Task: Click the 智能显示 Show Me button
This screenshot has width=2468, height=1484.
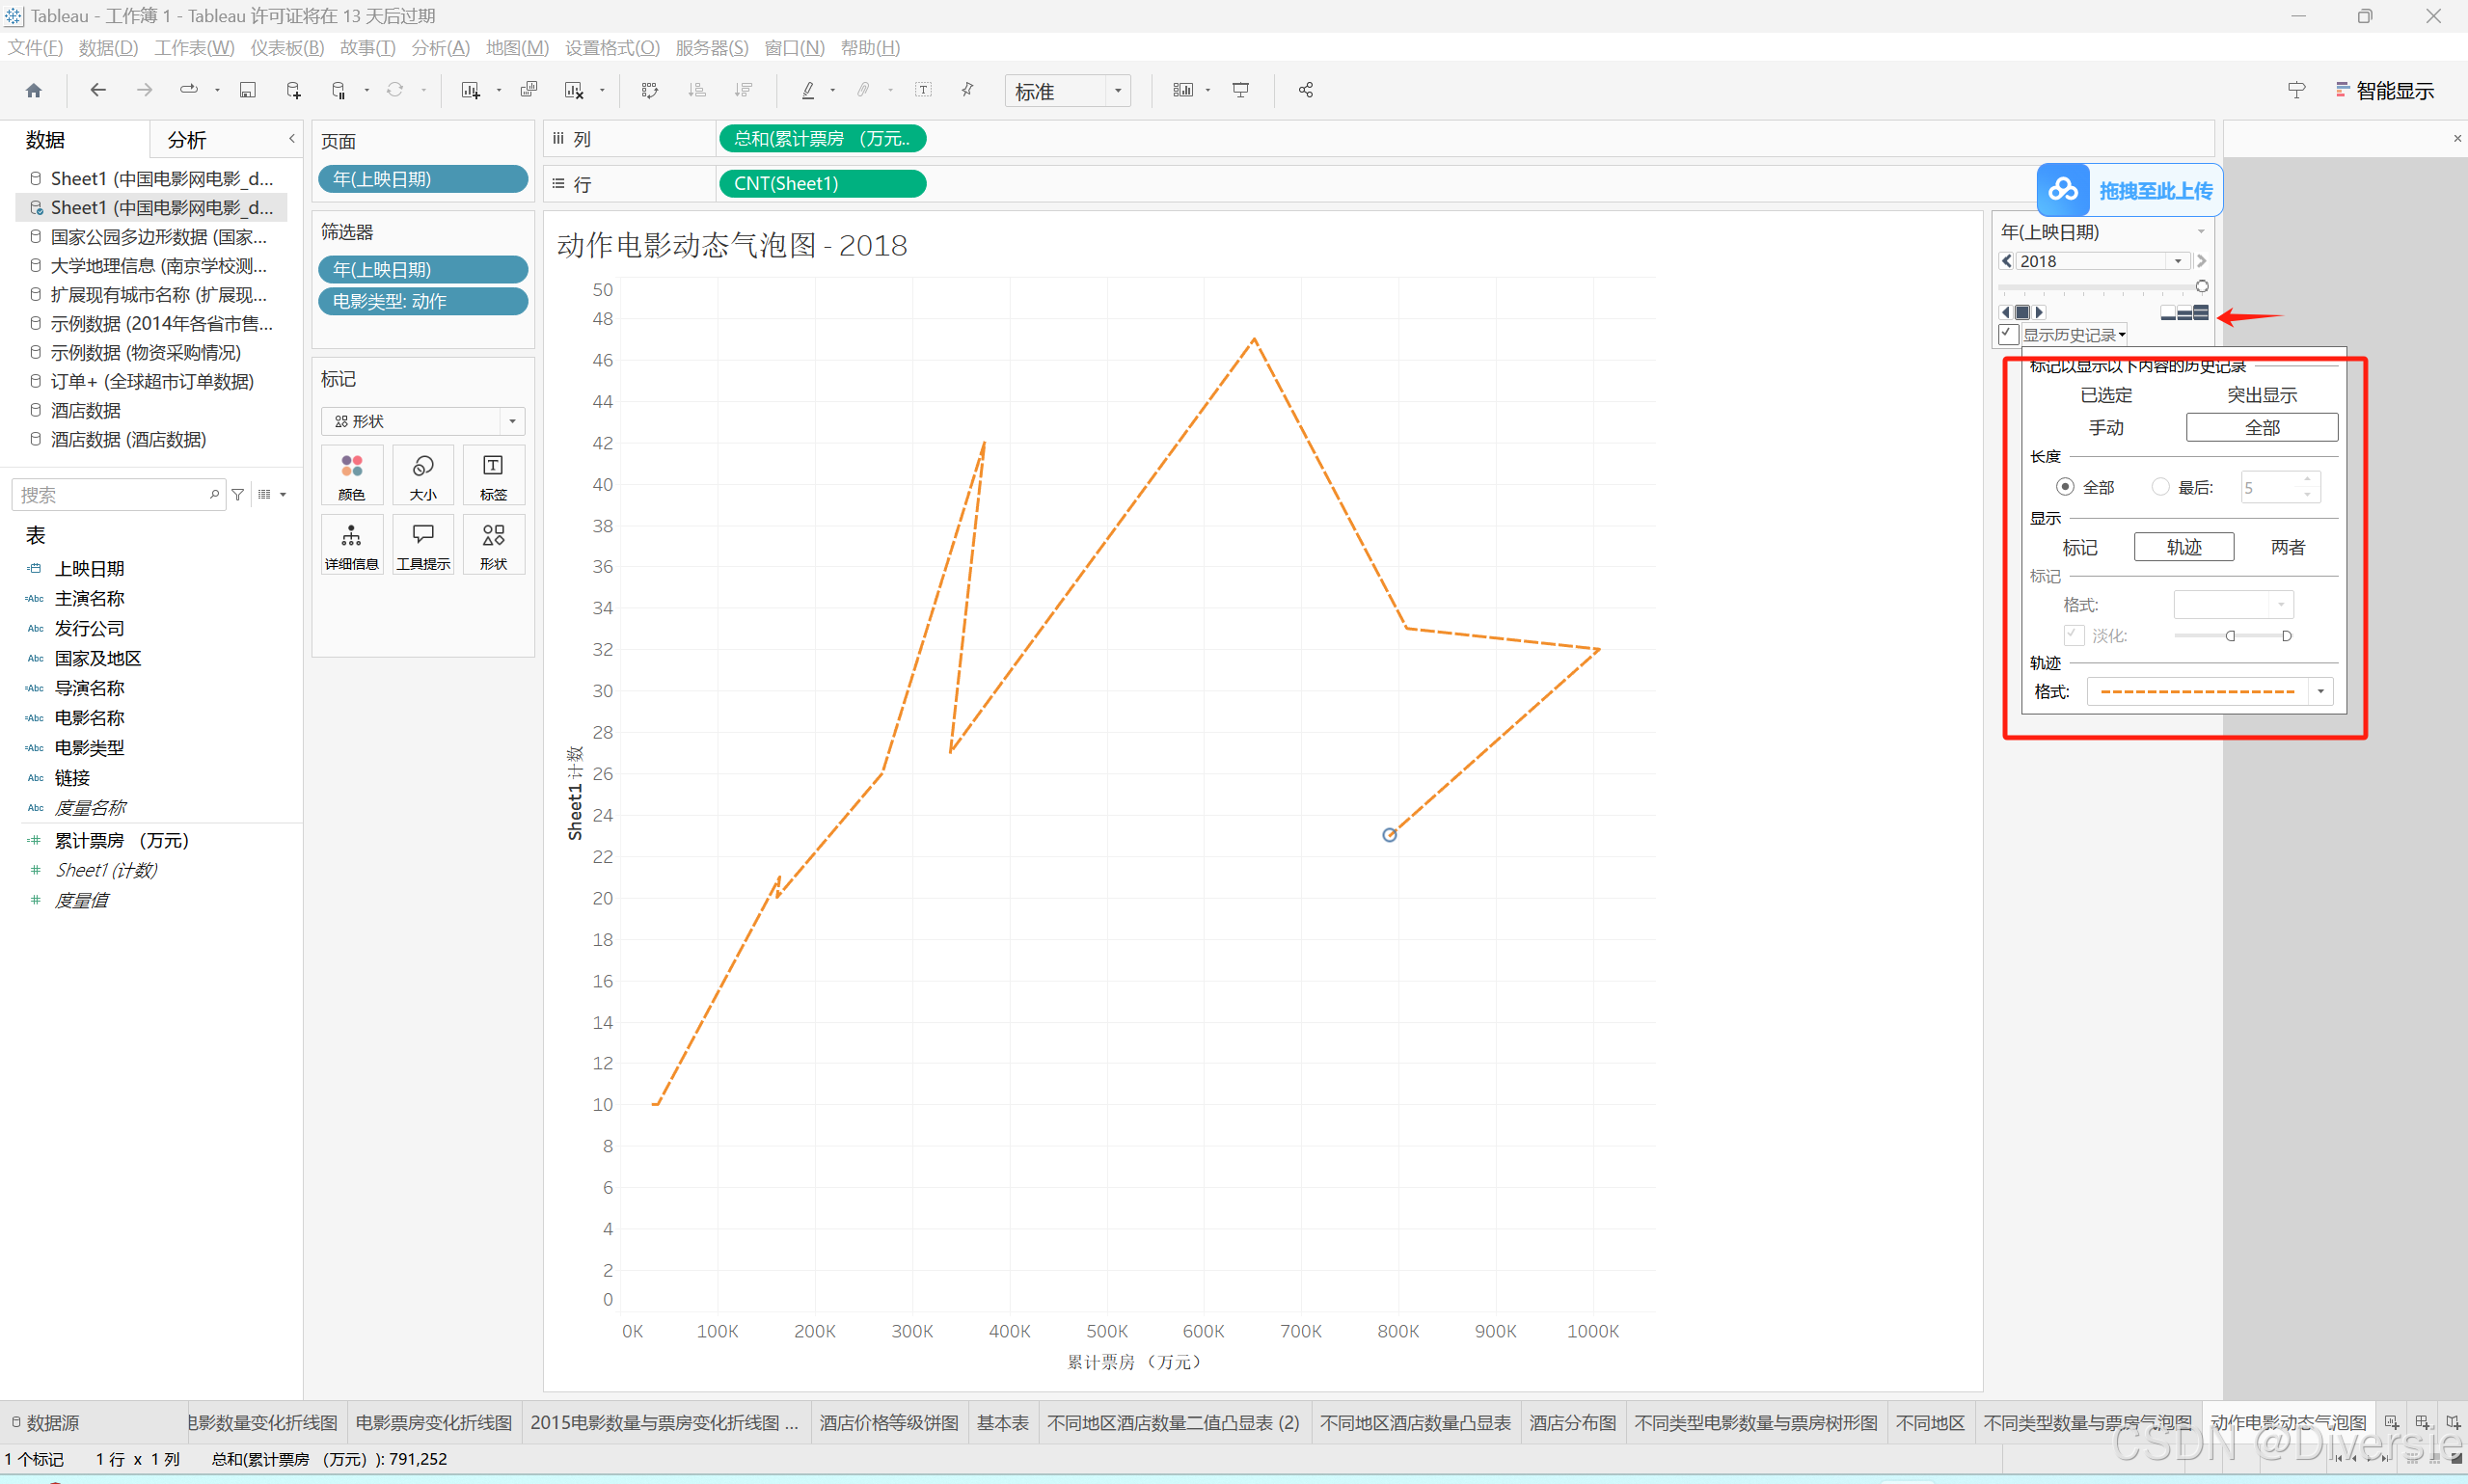Action: 2384,91
